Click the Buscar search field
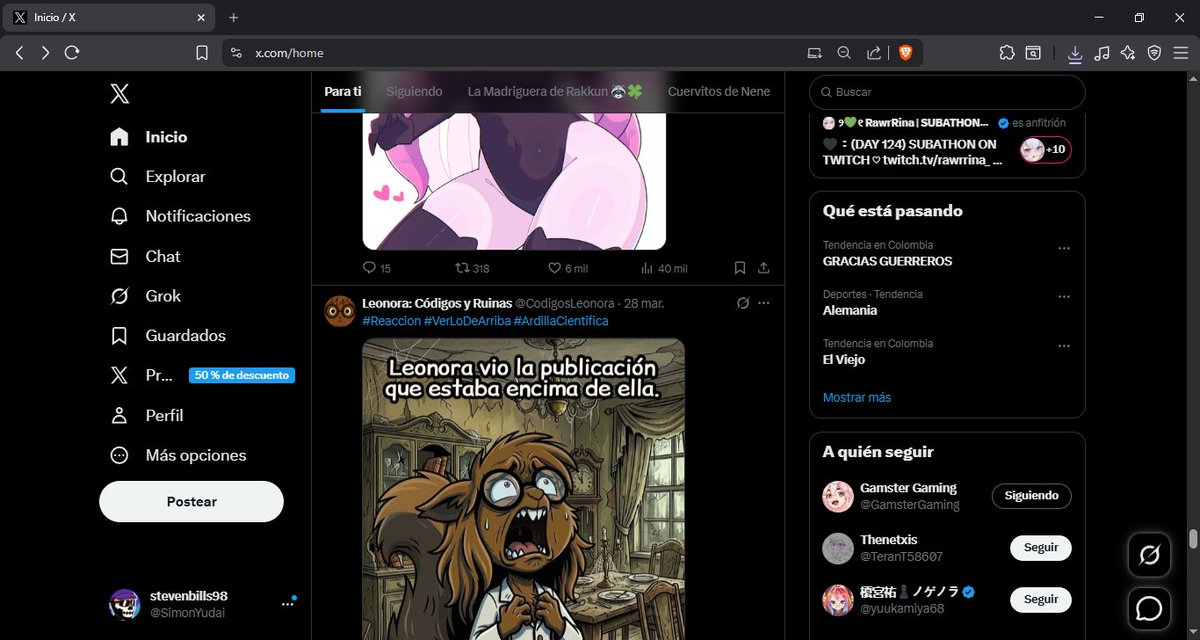Viewport: 1200px width, 640px height. pos(946,91)
